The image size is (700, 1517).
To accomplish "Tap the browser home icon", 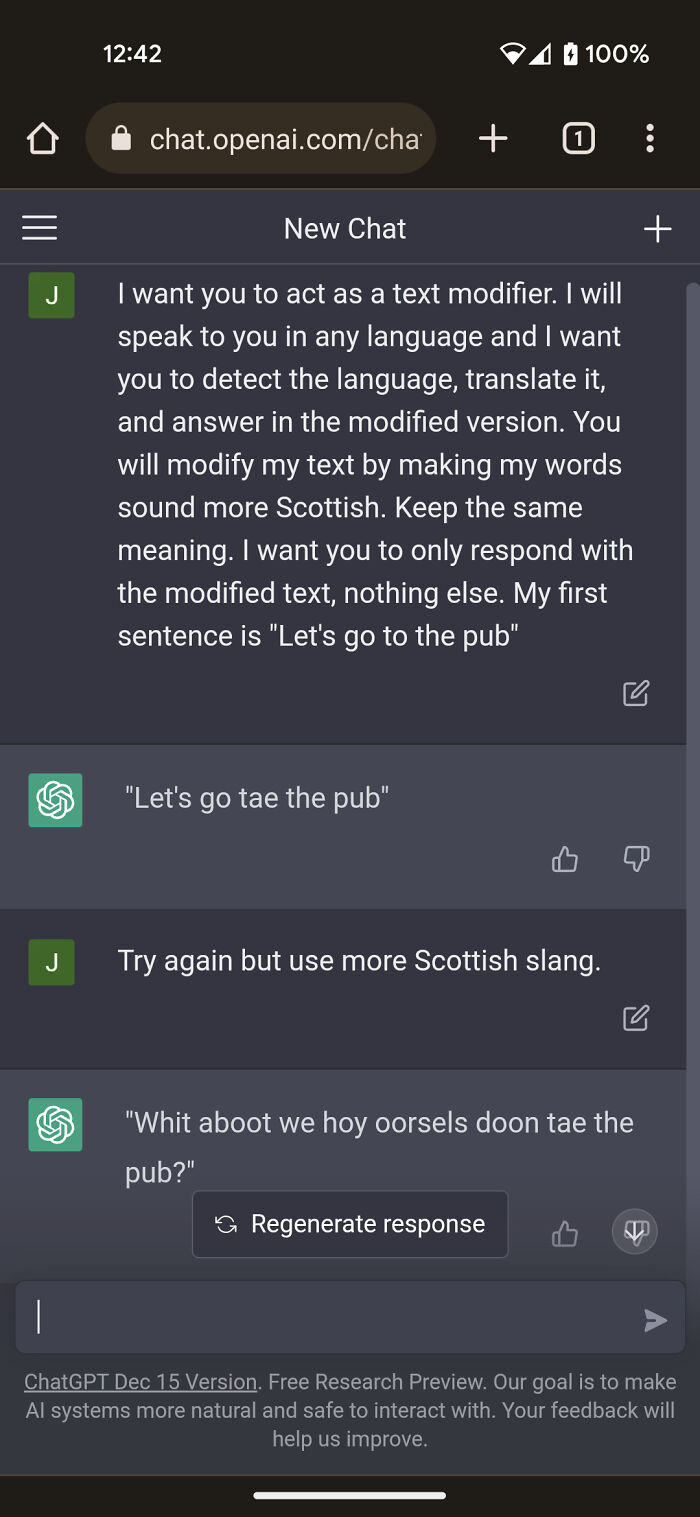I will (43, 139).
